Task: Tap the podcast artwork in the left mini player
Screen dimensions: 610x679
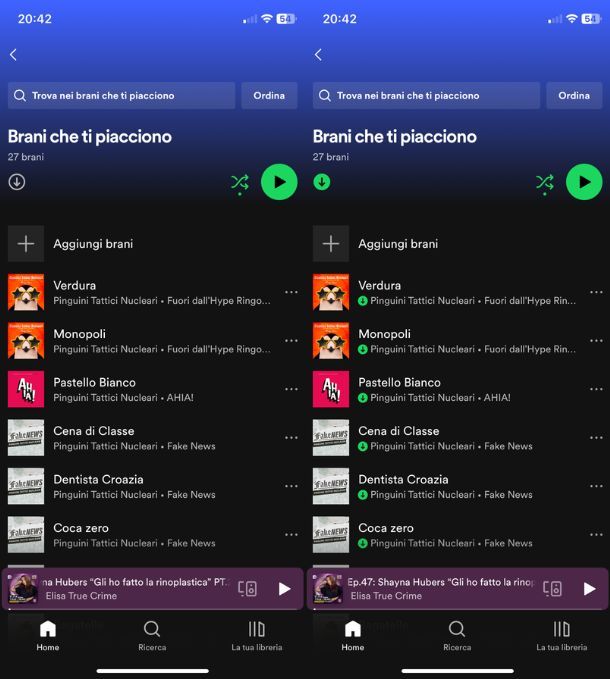Action: [23, 588]
